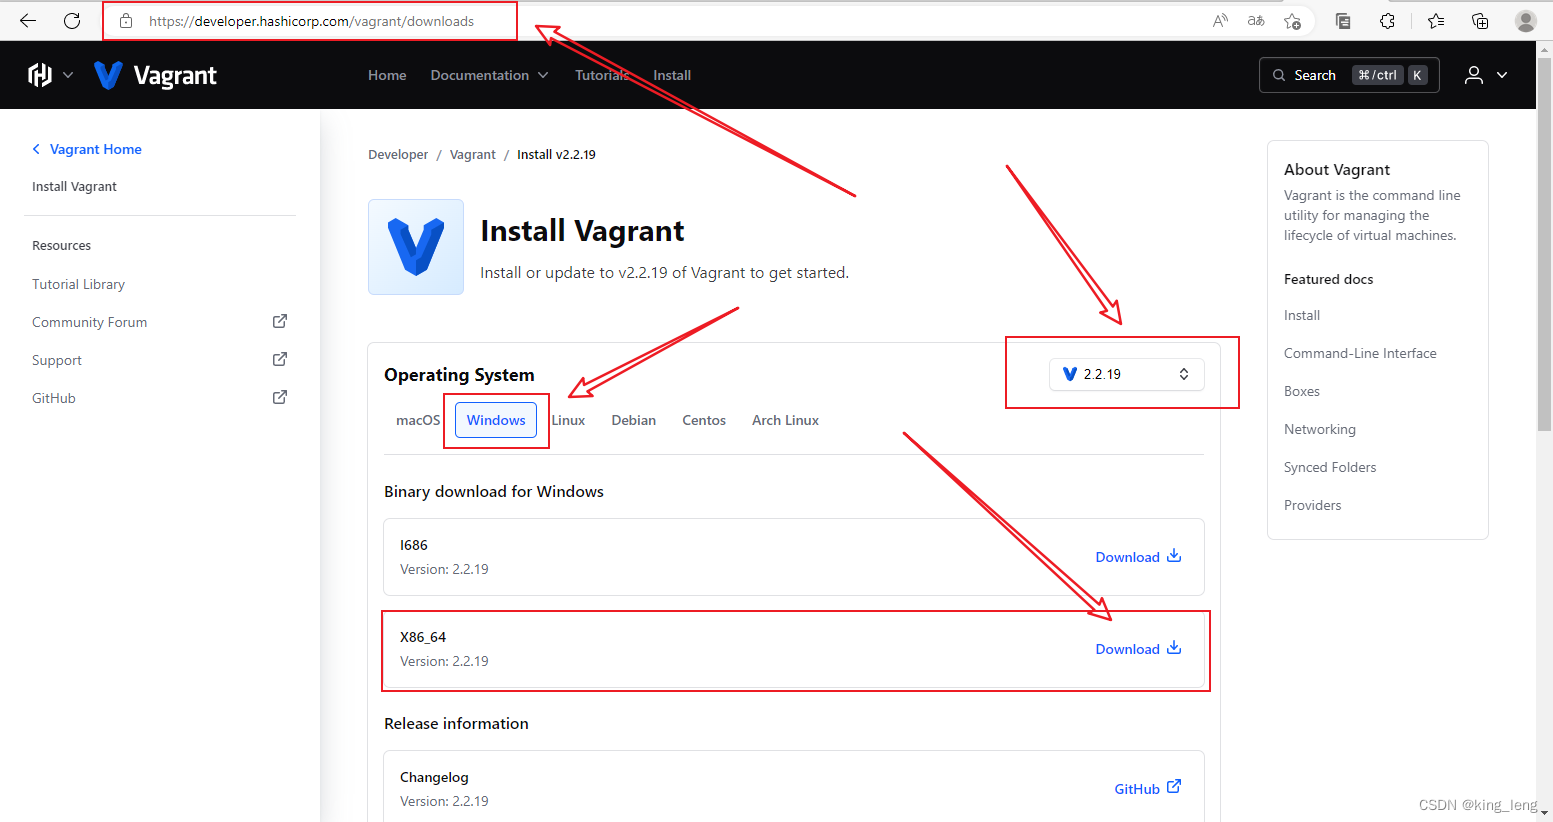This screenshot has width=1553, height=822.
Task: Select the Windows tab
Action: pyautogui.click(x=496, y=420)
